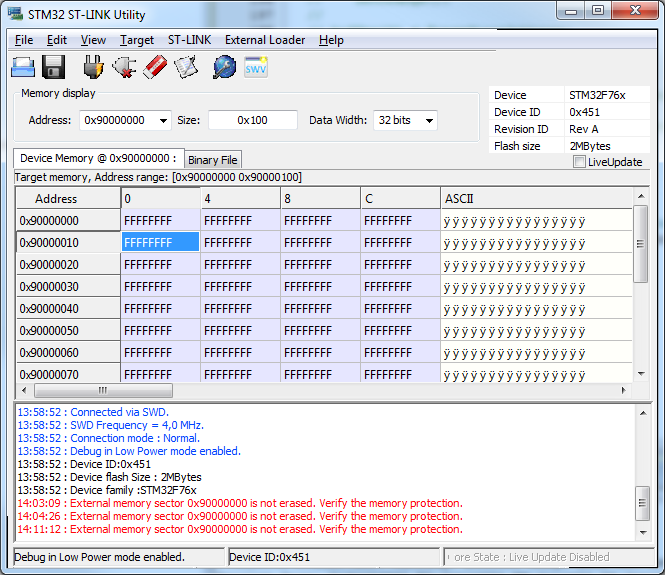
Task: Open the View menu
Action: pyautogui.click(x=93, y=40)
